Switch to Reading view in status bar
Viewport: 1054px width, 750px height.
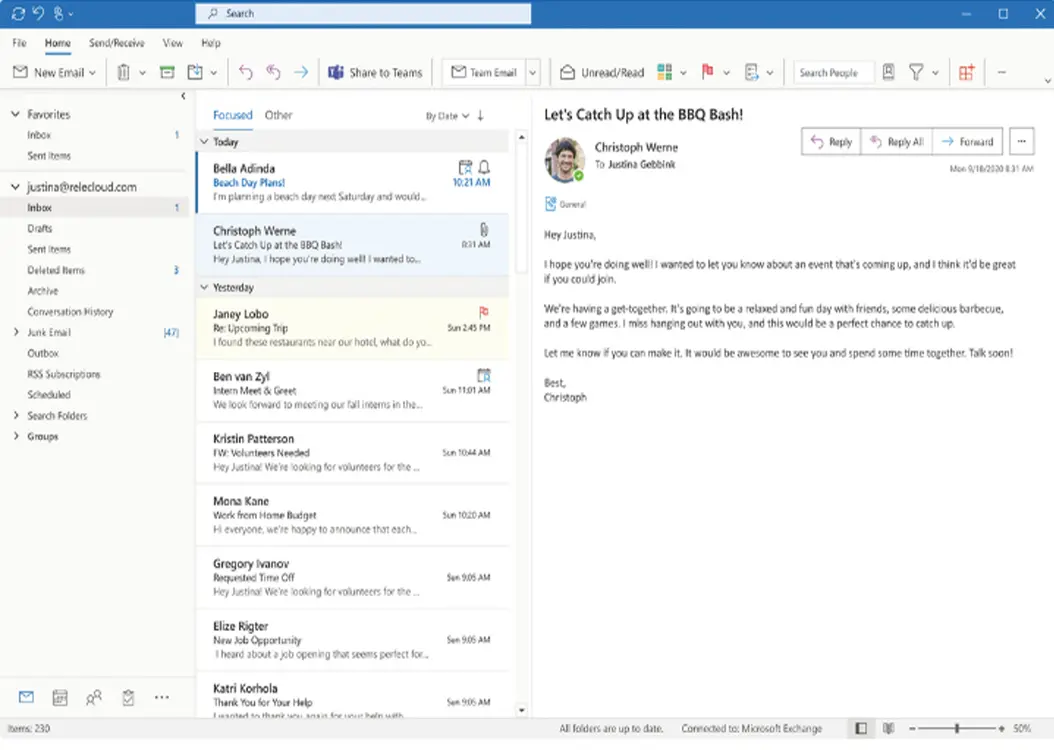(x=886, y=729)
